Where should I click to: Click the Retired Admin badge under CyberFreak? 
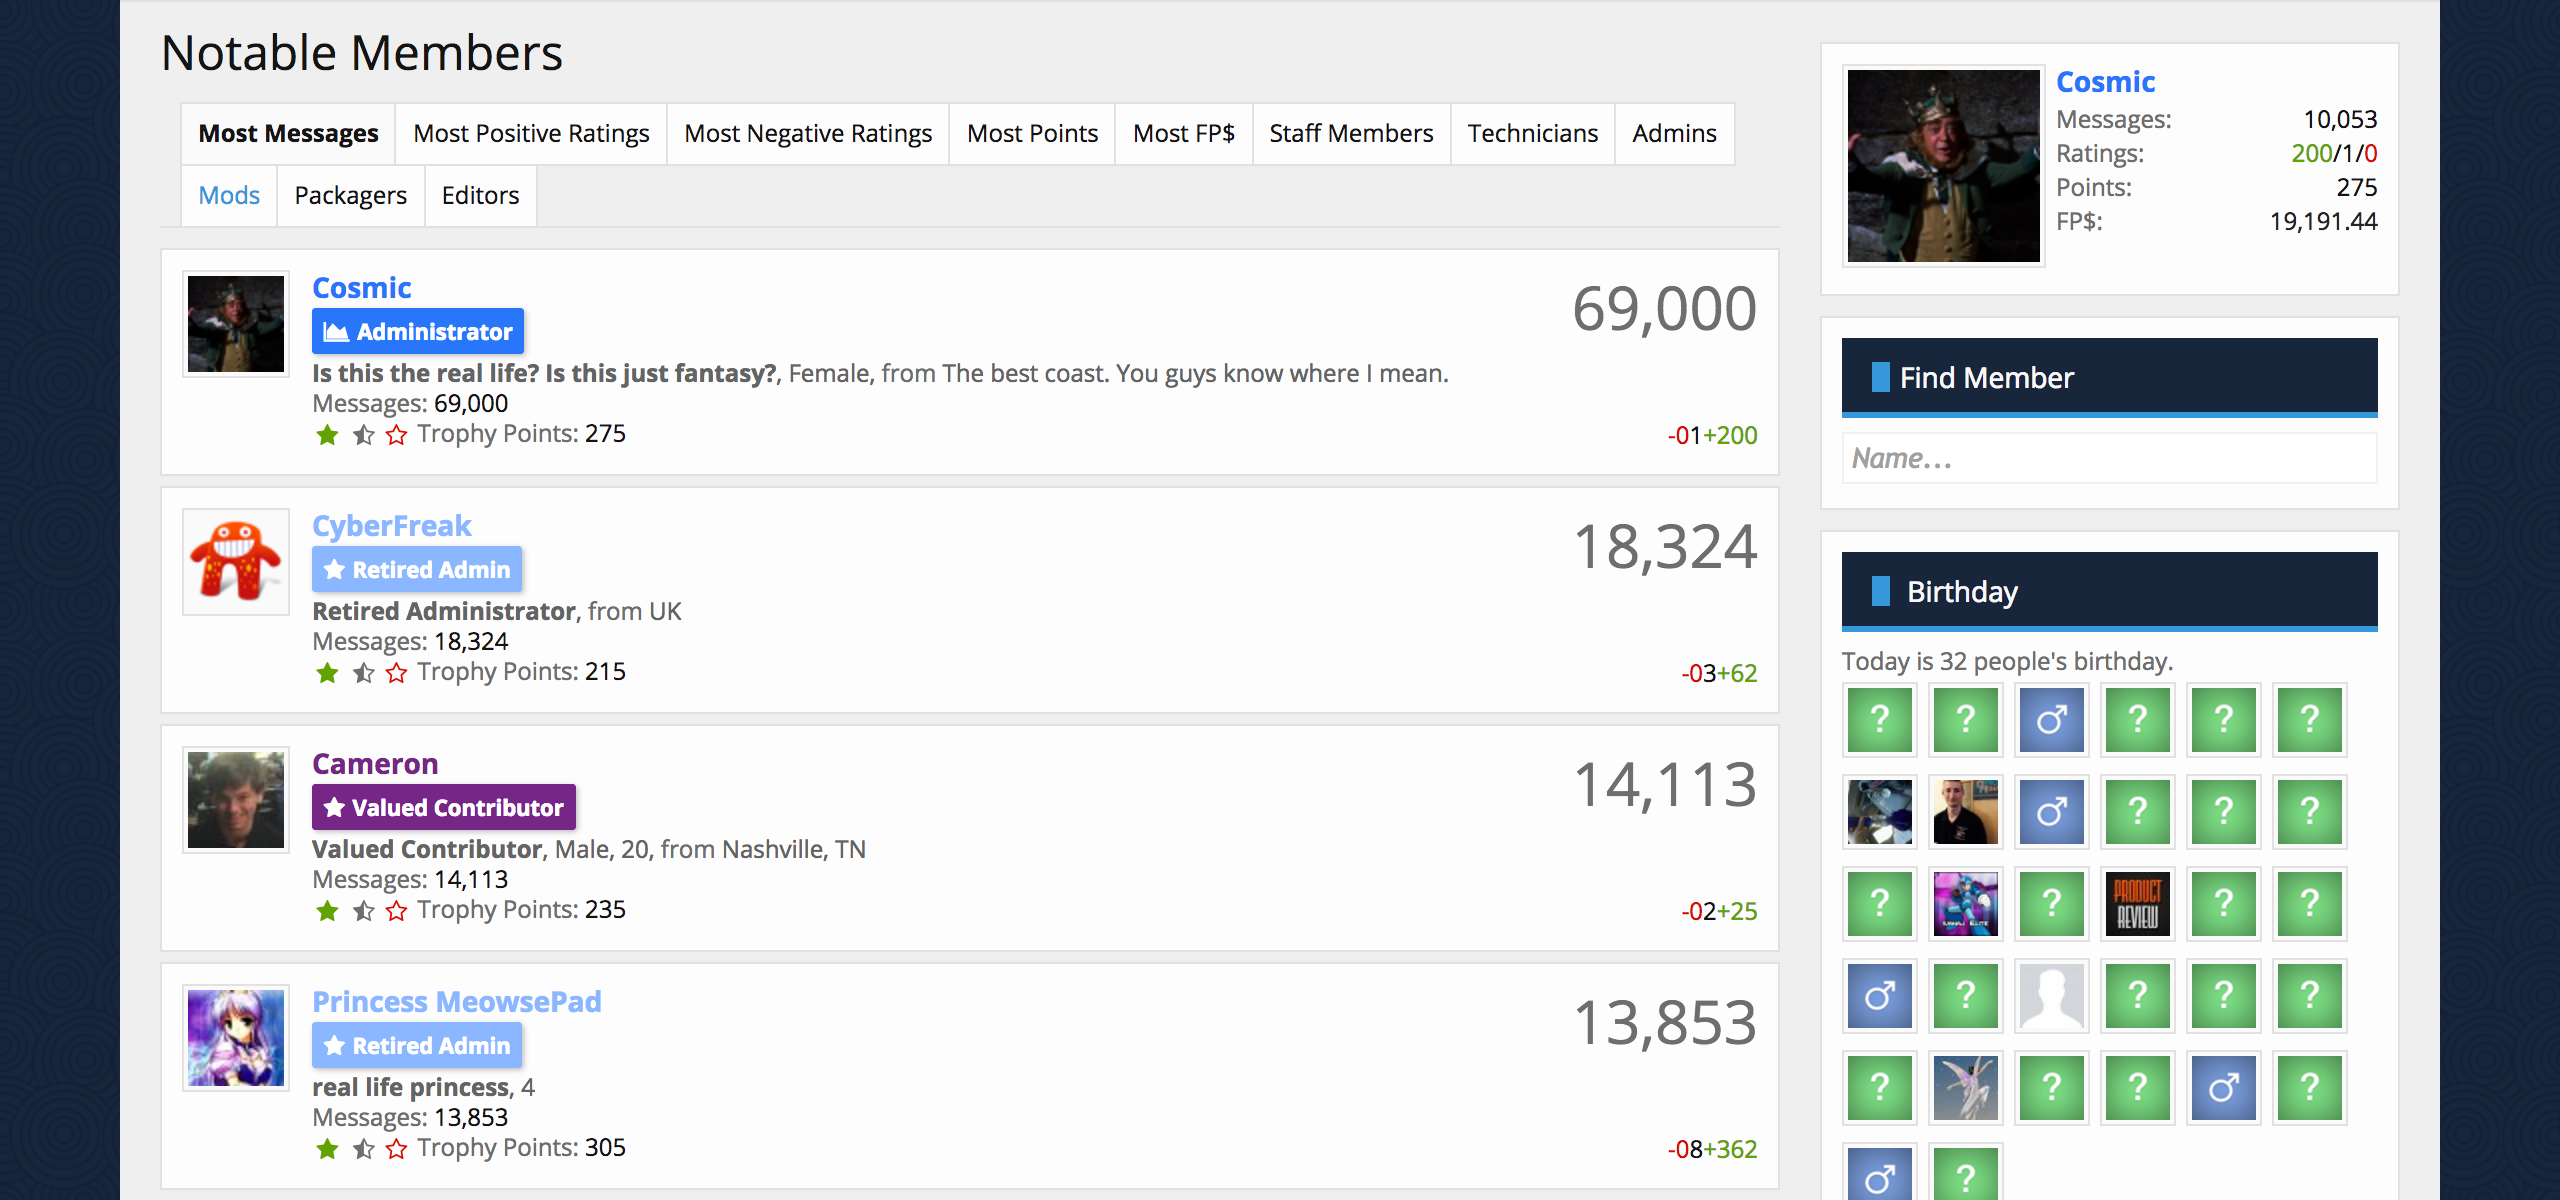(417, 569)
